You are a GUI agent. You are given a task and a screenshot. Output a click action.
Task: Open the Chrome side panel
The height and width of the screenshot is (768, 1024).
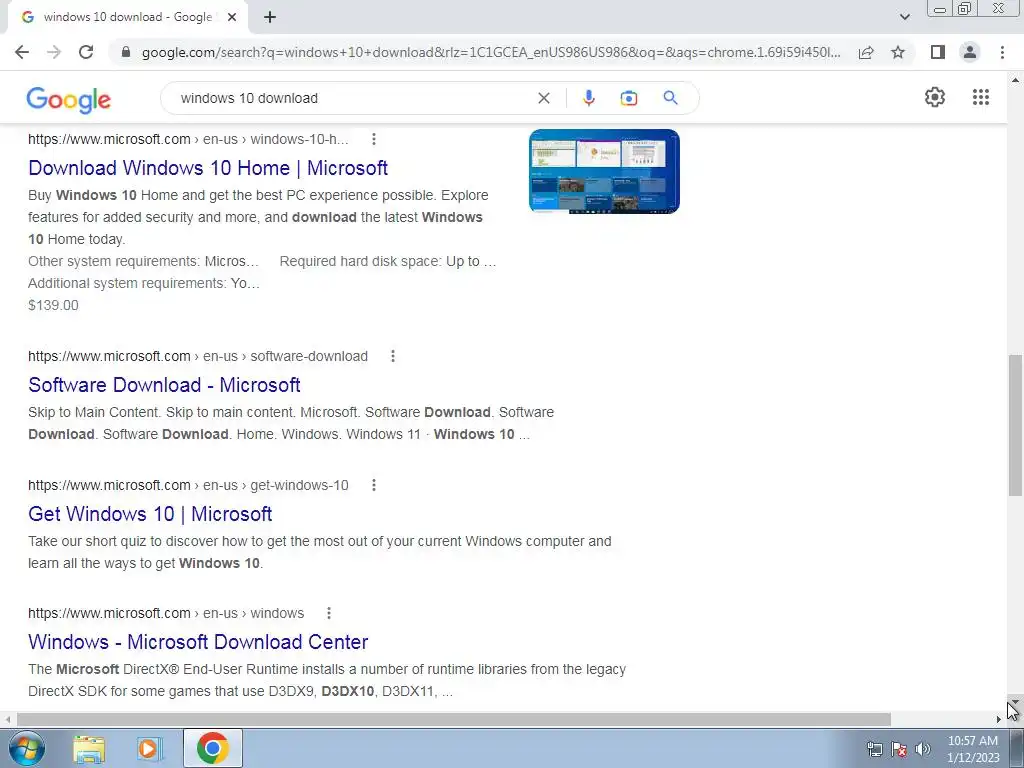938,52
